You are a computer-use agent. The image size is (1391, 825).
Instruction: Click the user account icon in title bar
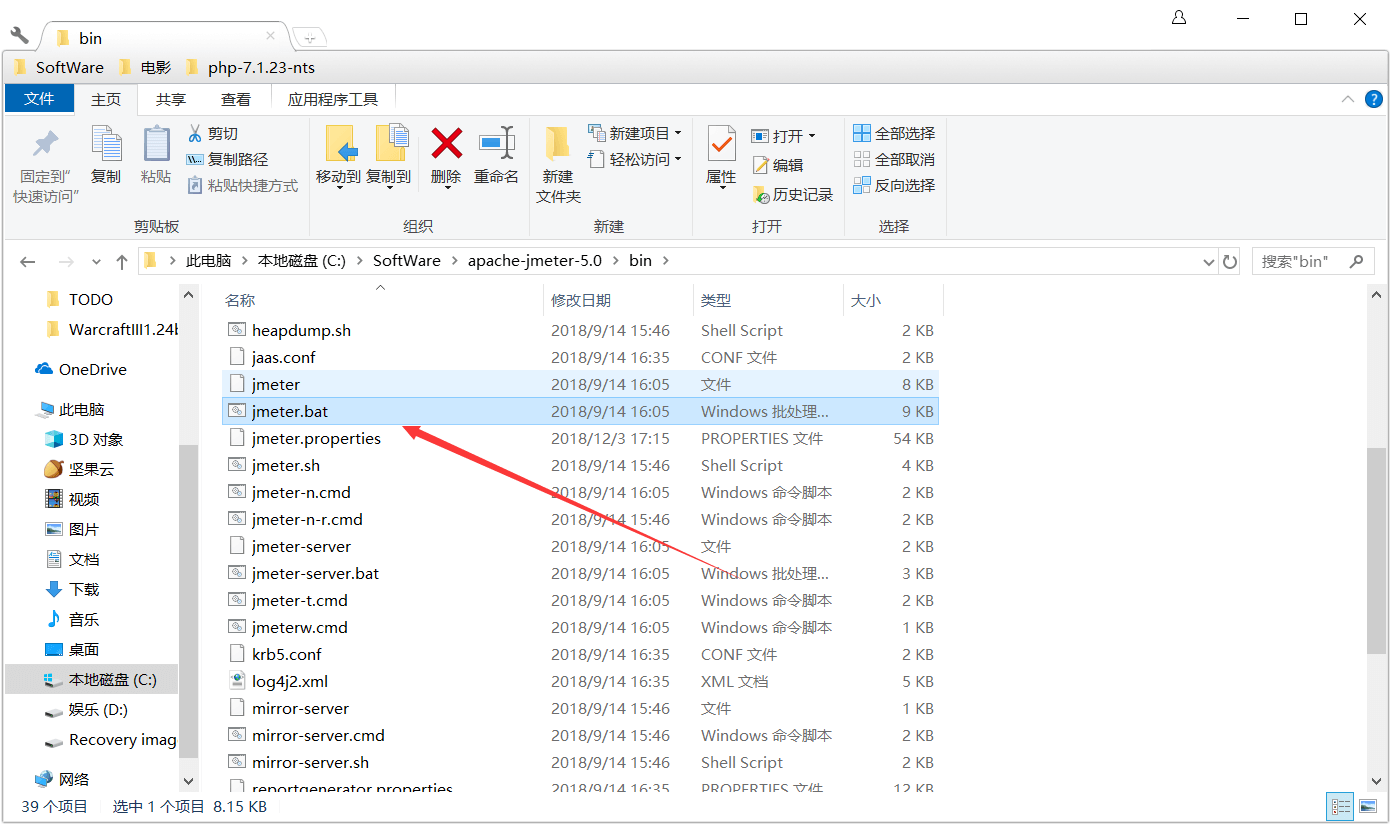tap(1179, 18)
